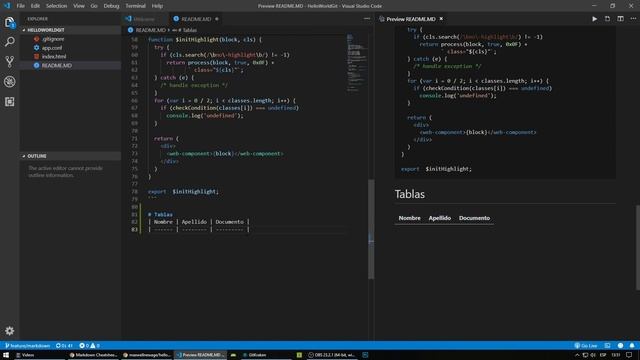Open the File menu
This screenshot has width=640, height=360.
[20, 6]
